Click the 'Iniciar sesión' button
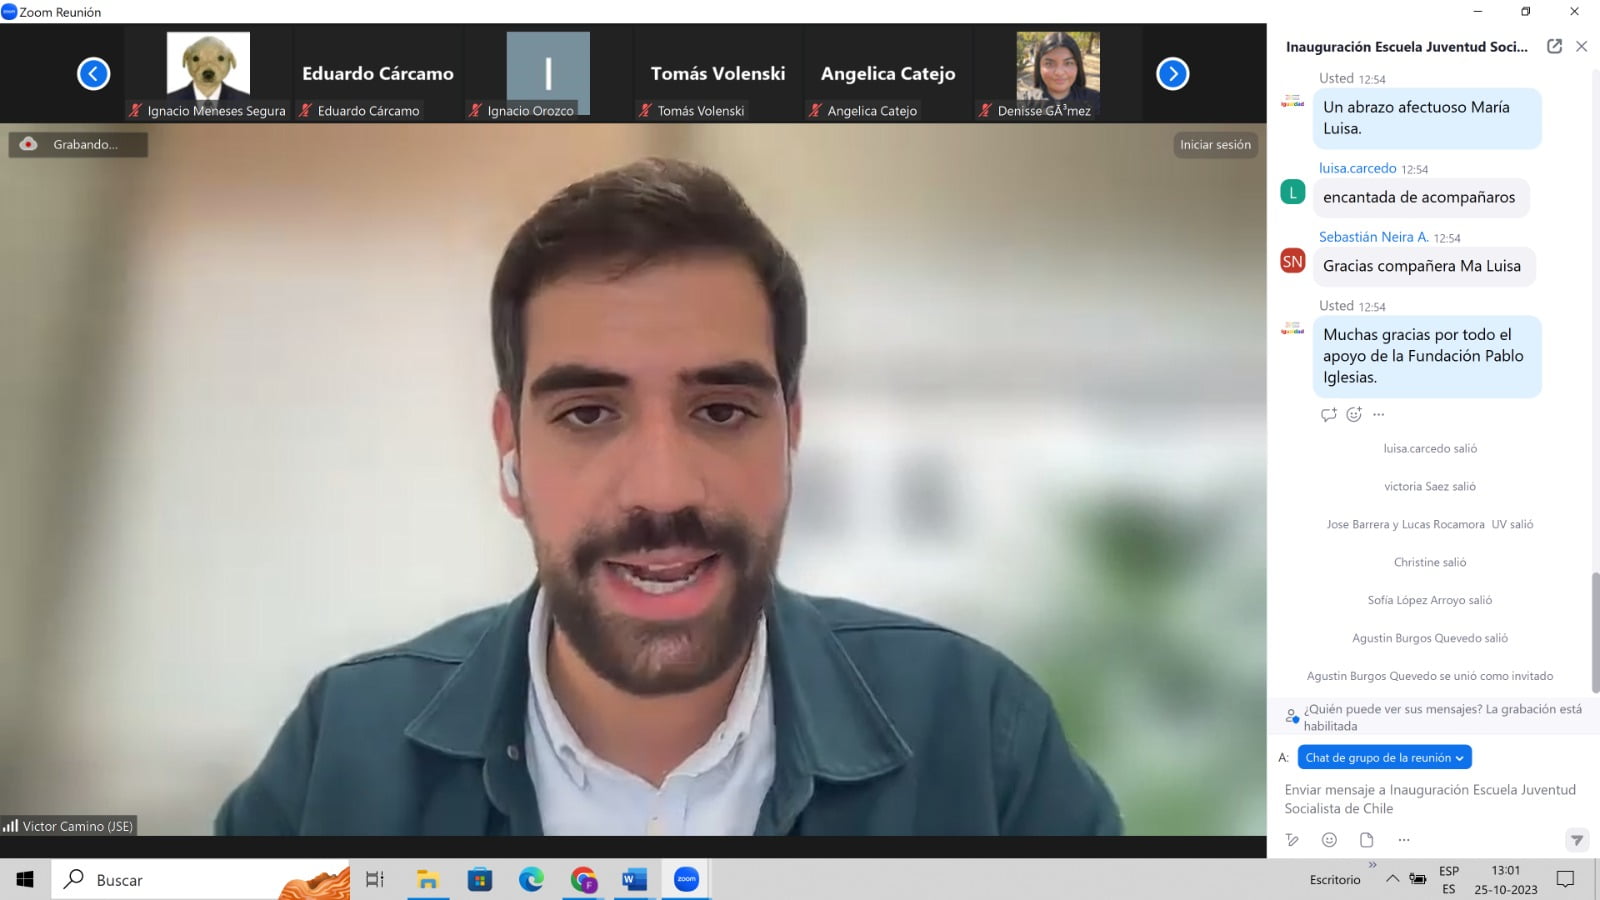The image size is (1600, 900). [1215, 145]
